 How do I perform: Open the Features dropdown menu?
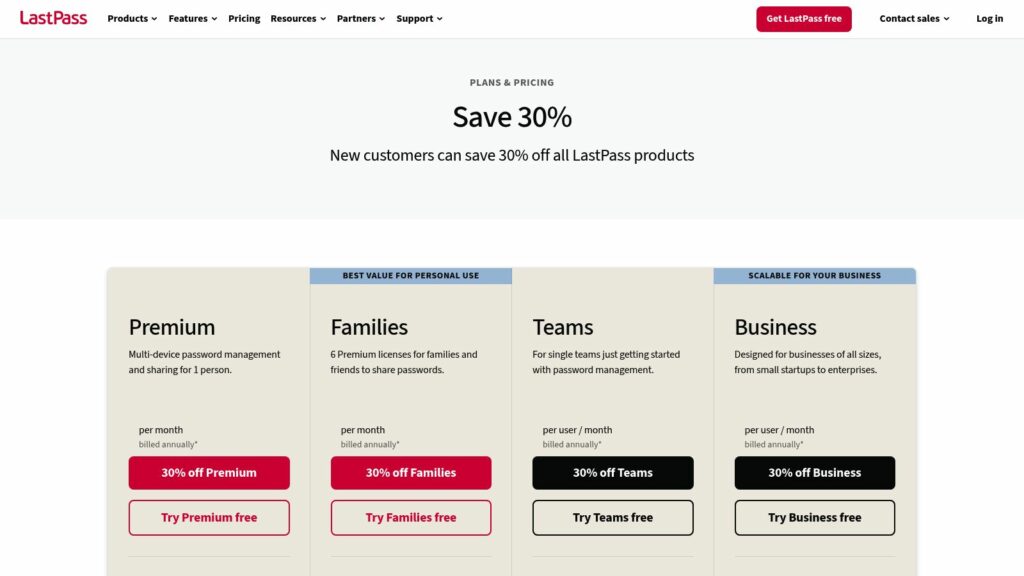[x=193, y=18]
